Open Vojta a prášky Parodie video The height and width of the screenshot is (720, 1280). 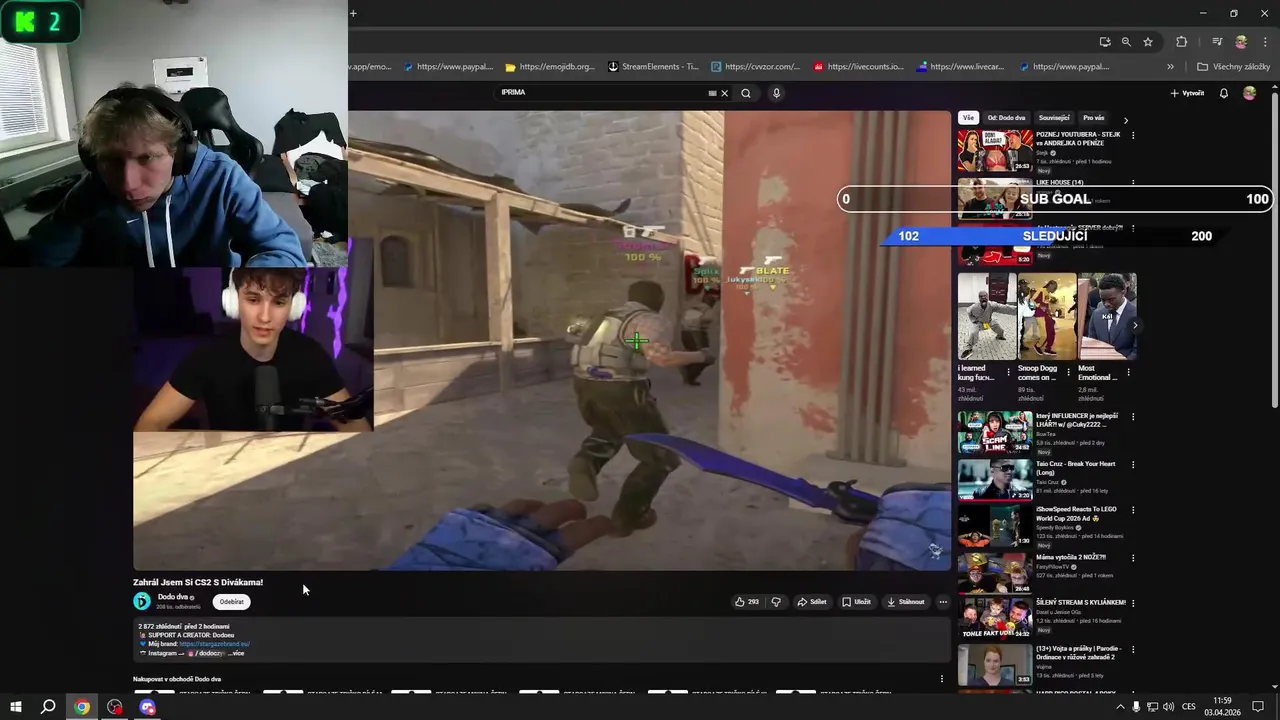tap(995, 665)
